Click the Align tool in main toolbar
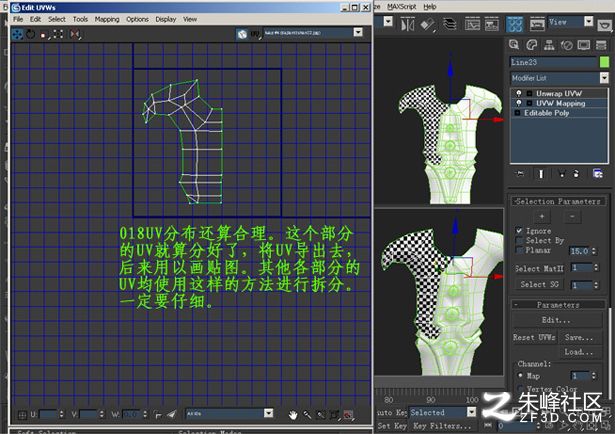Viewport: 615px width, 434px height. [427, 24]
